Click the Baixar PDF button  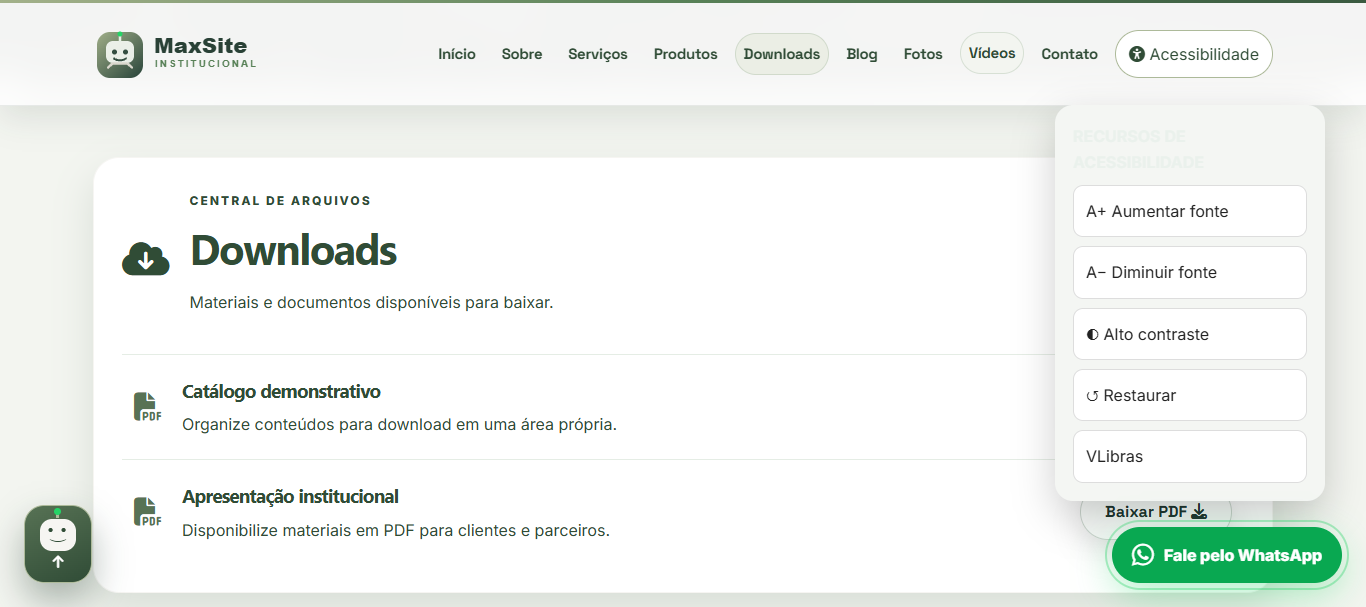(x=1156, y=511)
